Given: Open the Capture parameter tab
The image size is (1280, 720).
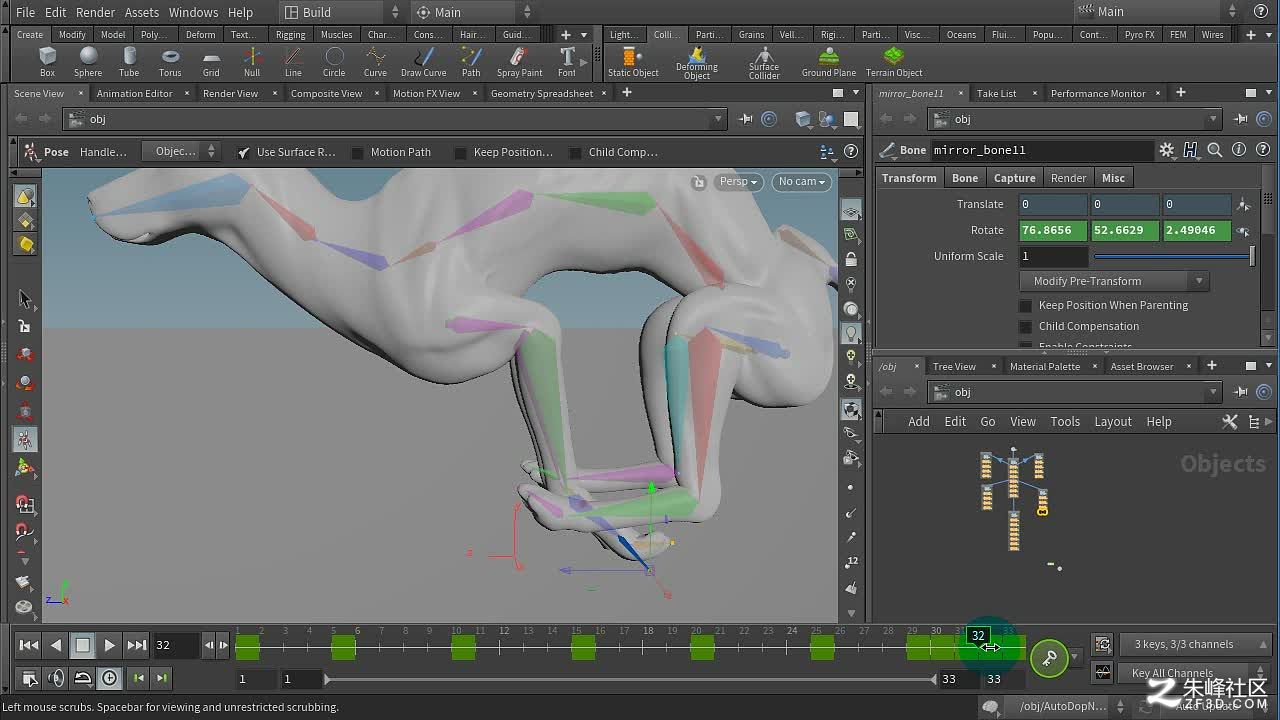Looking at the screenshot, I should point(1014,178).
